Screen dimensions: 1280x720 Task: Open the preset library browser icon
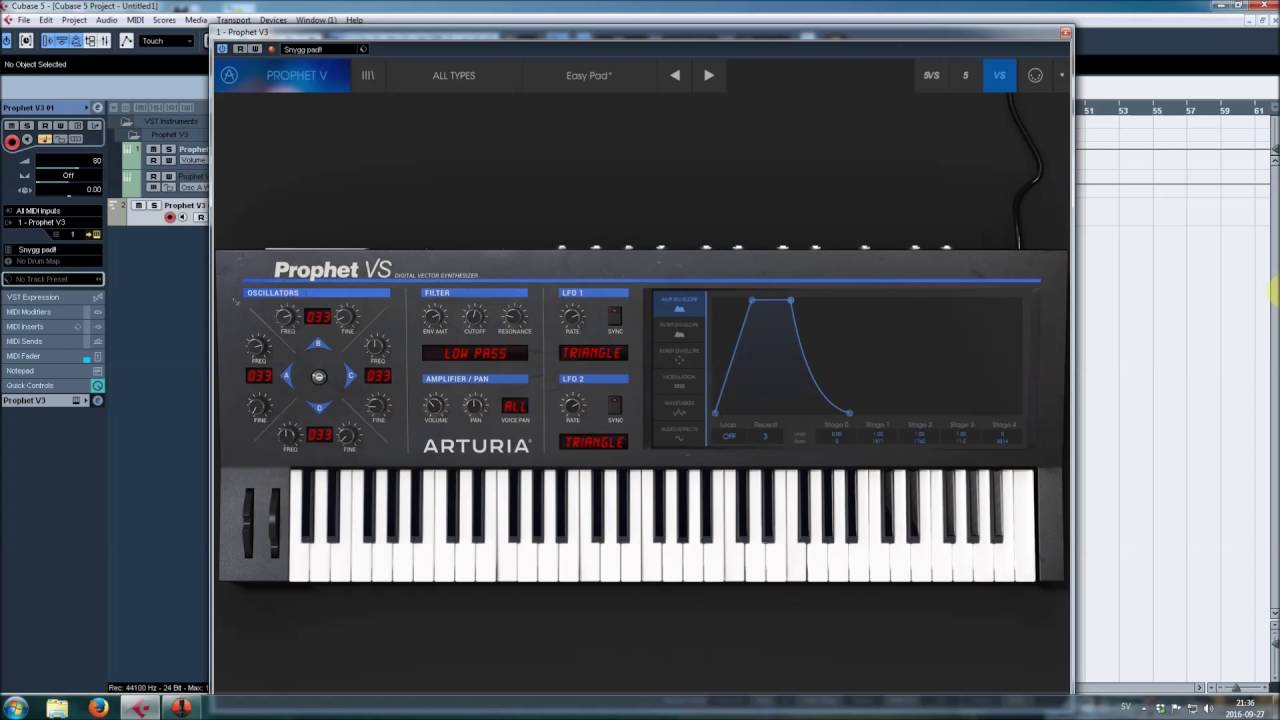[x=368, y=75]
